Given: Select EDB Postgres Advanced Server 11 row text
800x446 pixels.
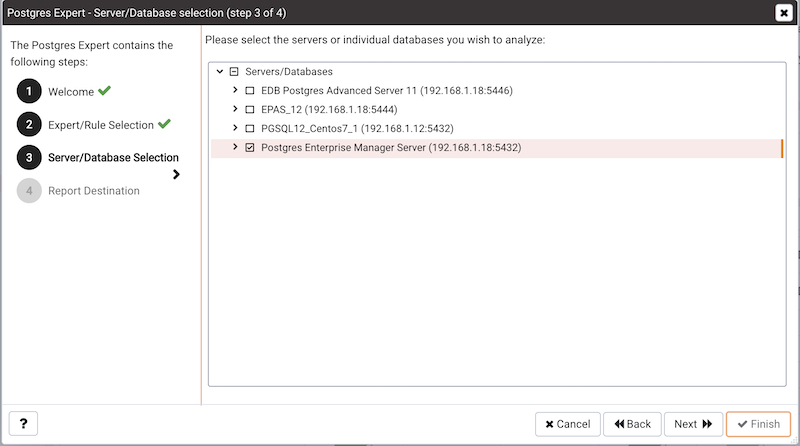Looking at the screenshot, I should point(387,90).
